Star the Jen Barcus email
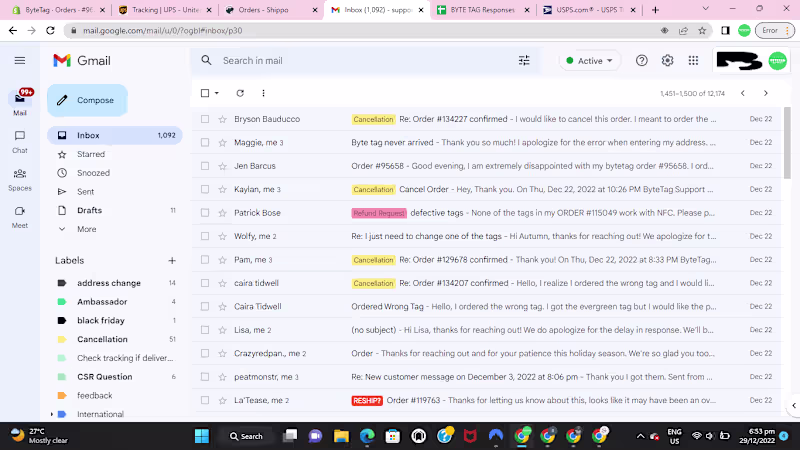Viewport: 800px width, 450px height. point(222,166)
